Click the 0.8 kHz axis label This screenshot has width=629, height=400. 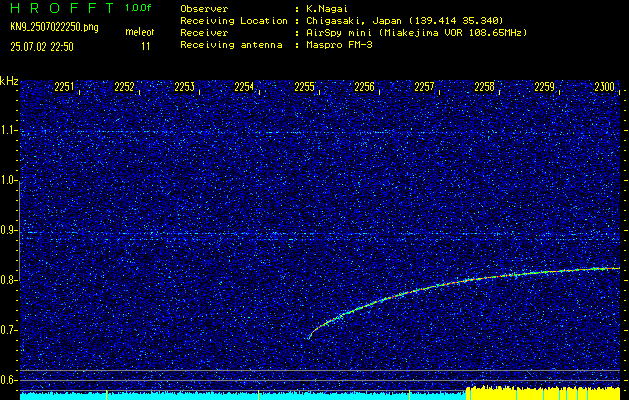point(7,280)
